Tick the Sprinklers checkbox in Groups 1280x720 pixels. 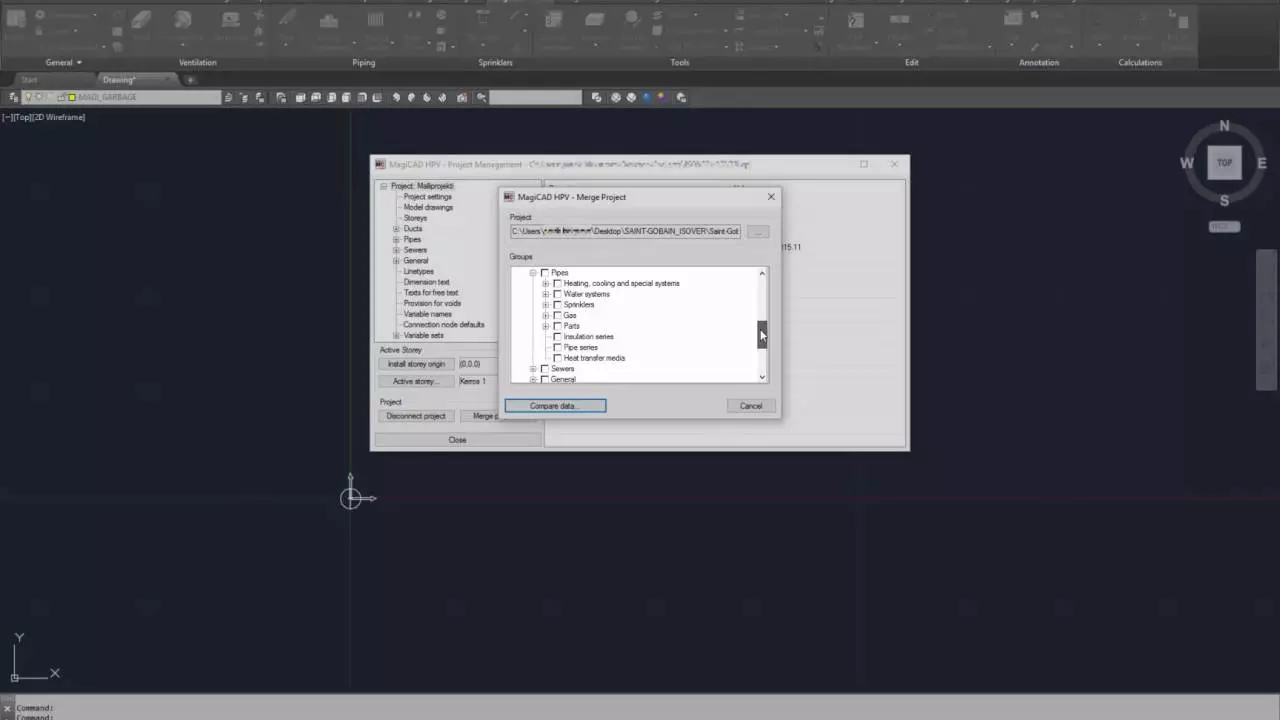point(557,305)
